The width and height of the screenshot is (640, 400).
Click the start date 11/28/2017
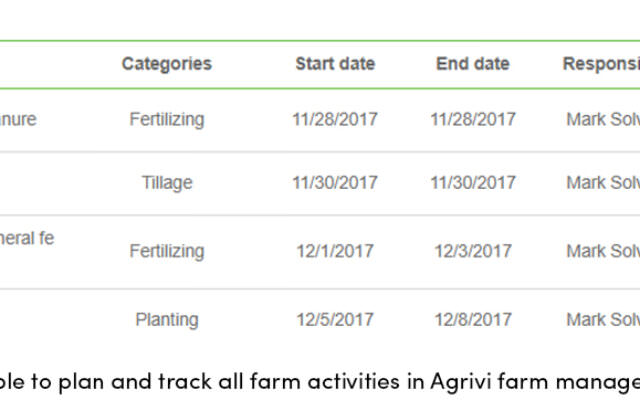pos(335,120)
